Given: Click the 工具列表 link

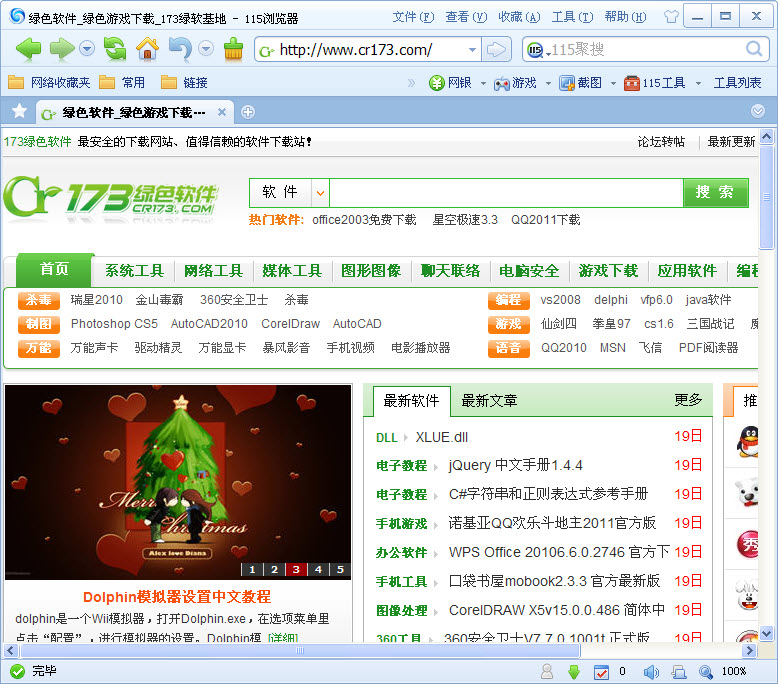Looking at the screenshot, I should tap(737, 83).
